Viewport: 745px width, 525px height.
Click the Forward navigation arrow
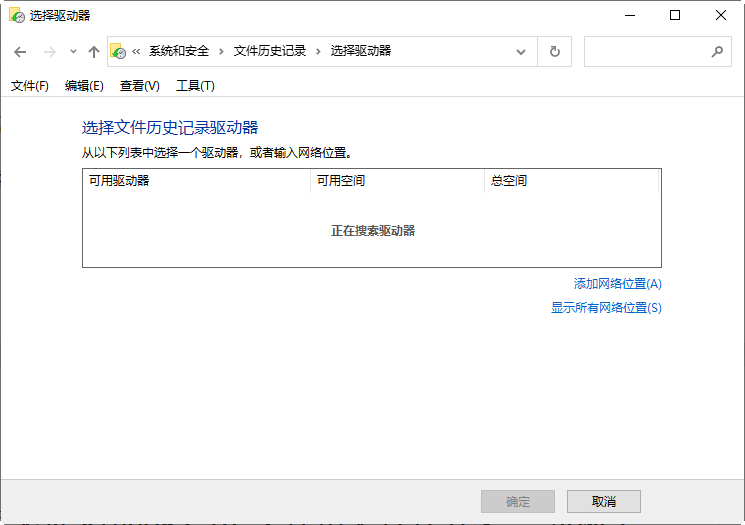coord(49,52)
